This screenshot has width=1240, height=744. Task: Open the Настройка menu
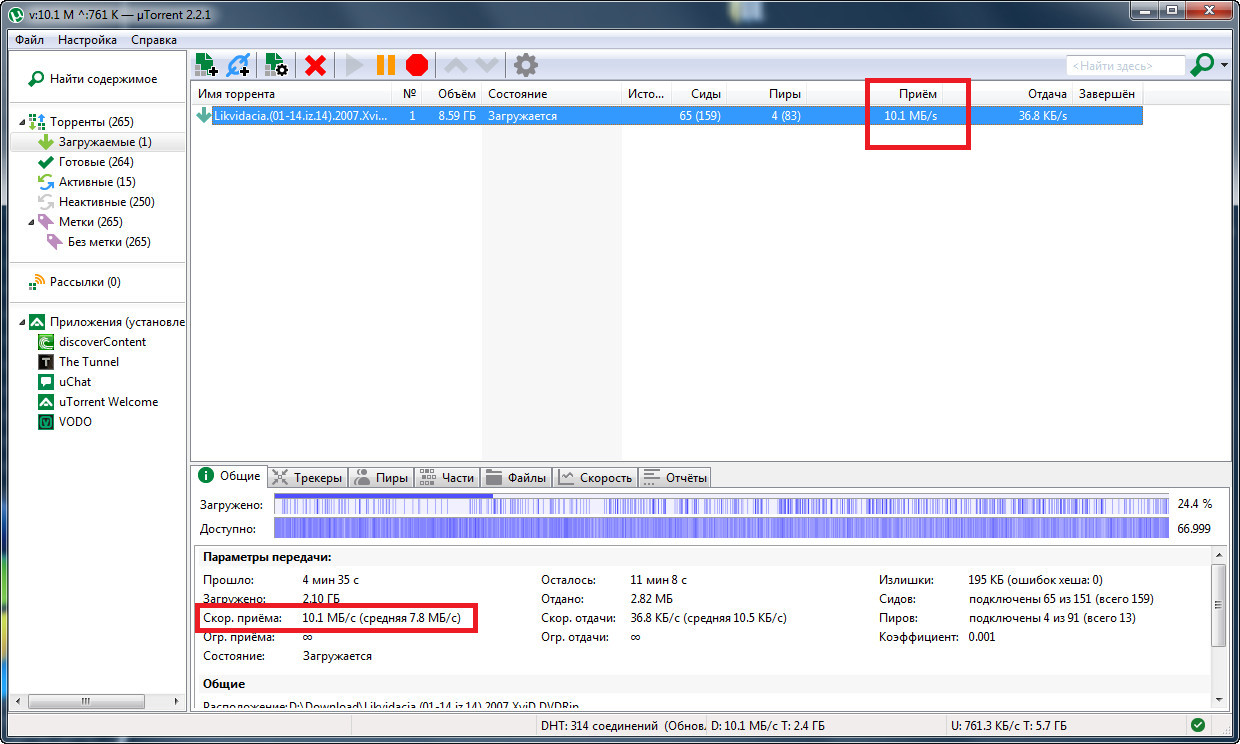tap(87, 40)
